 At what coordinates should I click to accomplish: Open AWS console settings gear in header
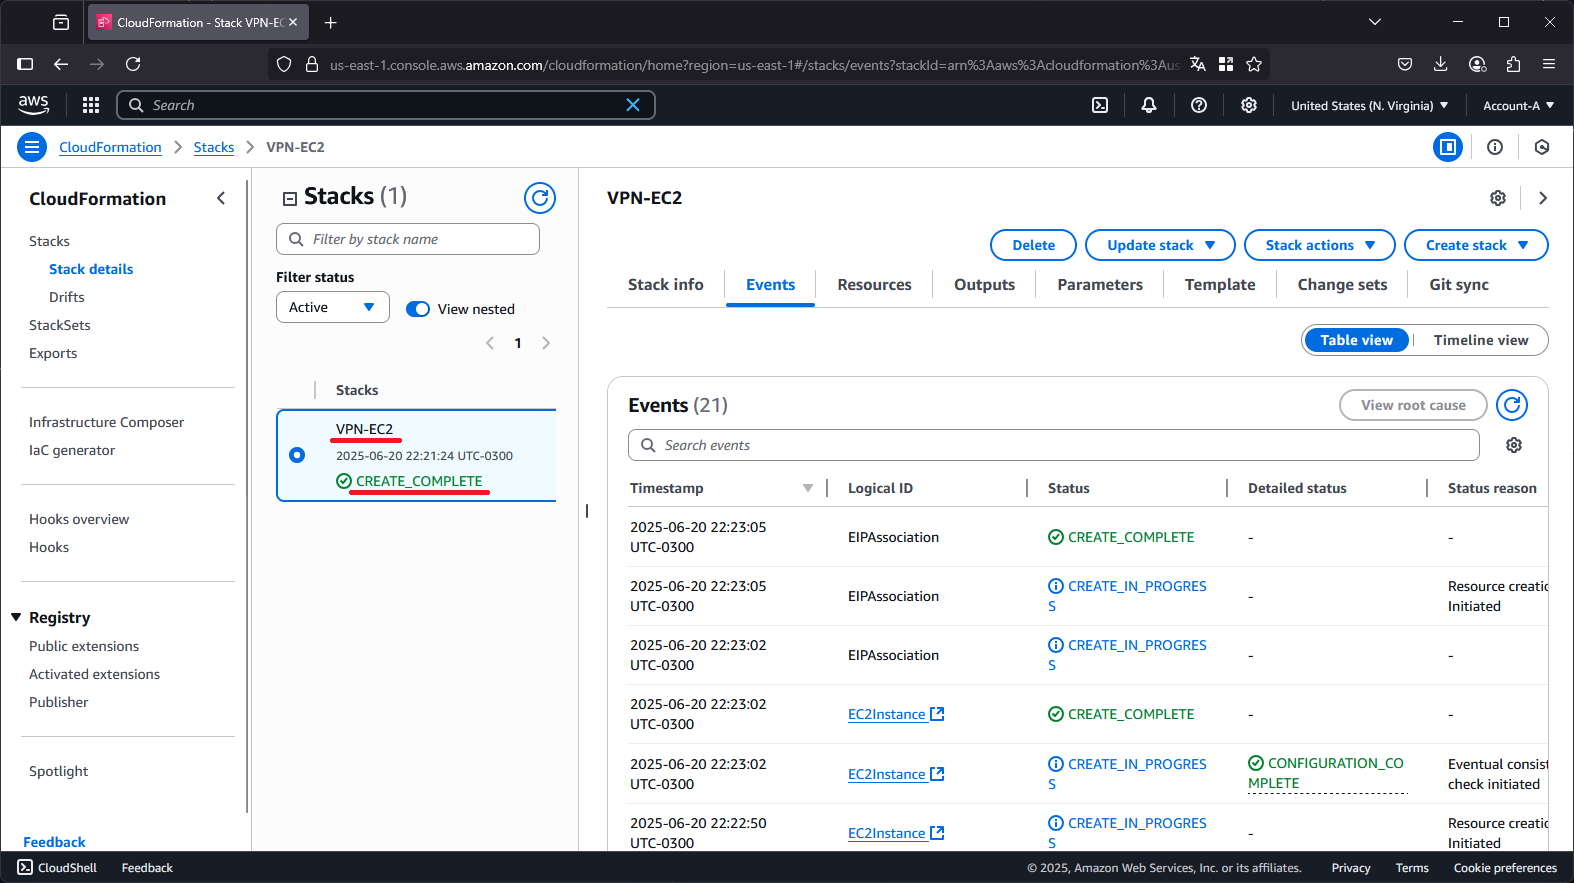[x=1249, y=105]
